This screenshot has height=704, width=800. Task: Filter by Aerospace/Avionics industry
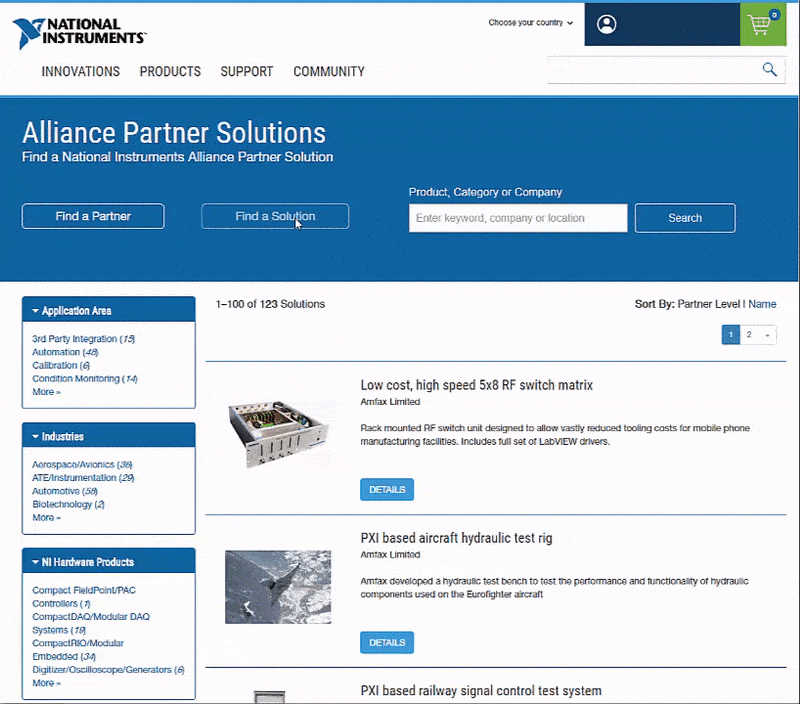pyautogui.click(x=75, y=465)
